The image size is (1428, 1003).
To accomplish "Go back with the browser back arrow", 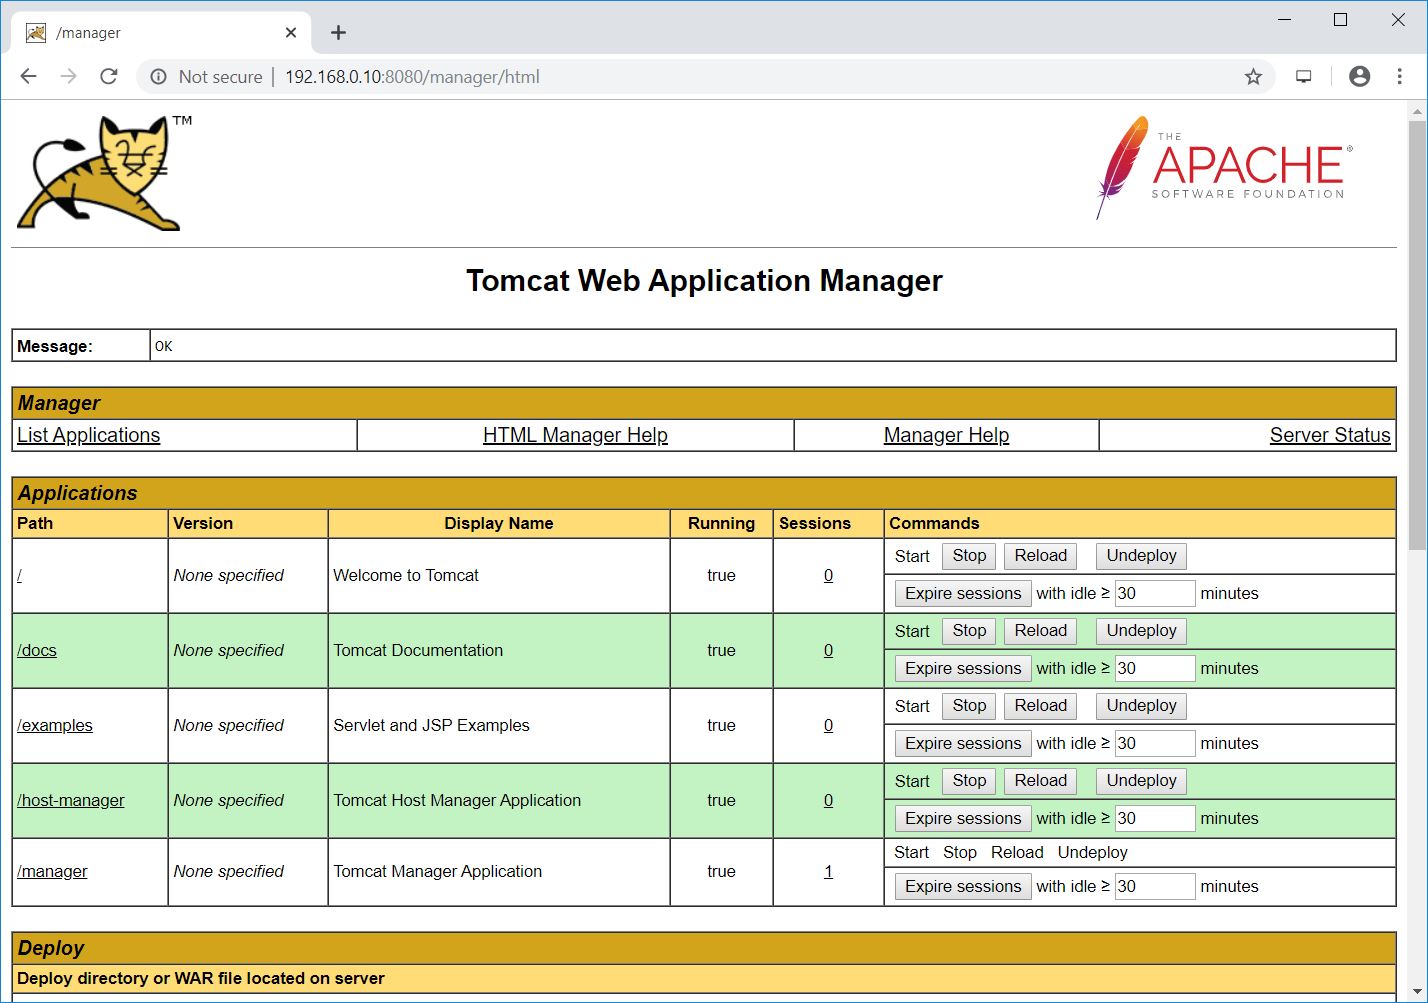I will click(28, 76).
